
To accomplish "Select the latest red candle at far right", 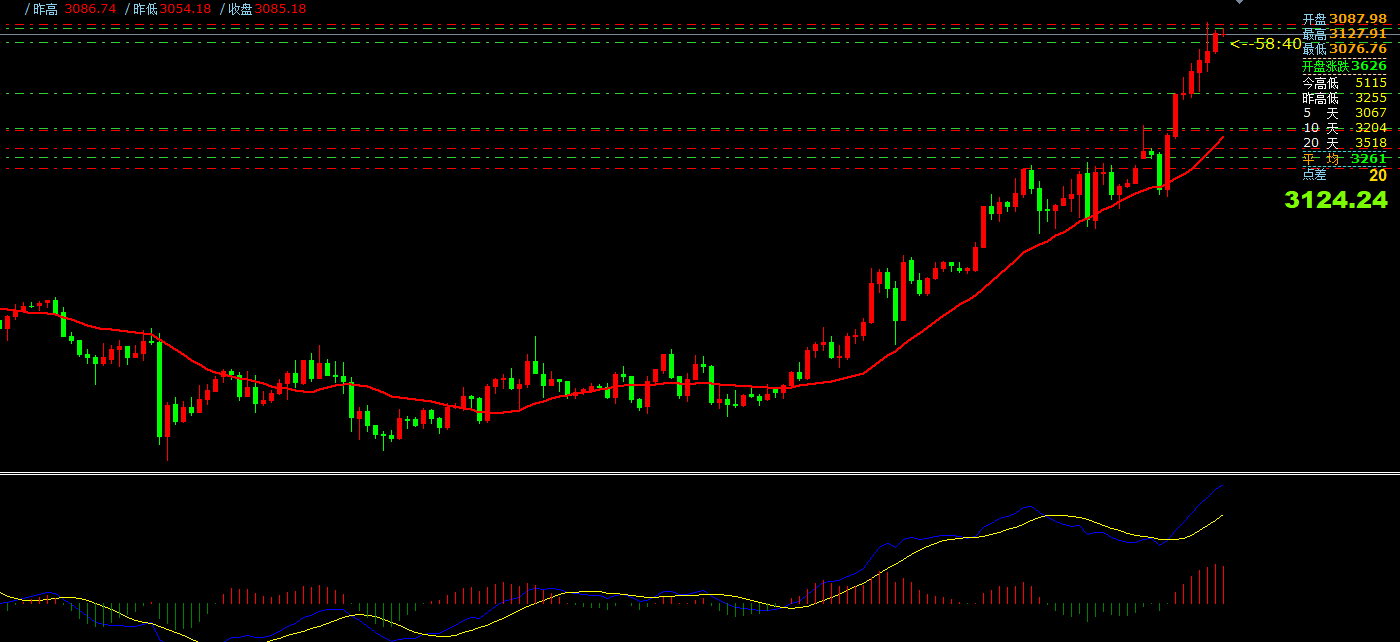I will [1215, 40].
